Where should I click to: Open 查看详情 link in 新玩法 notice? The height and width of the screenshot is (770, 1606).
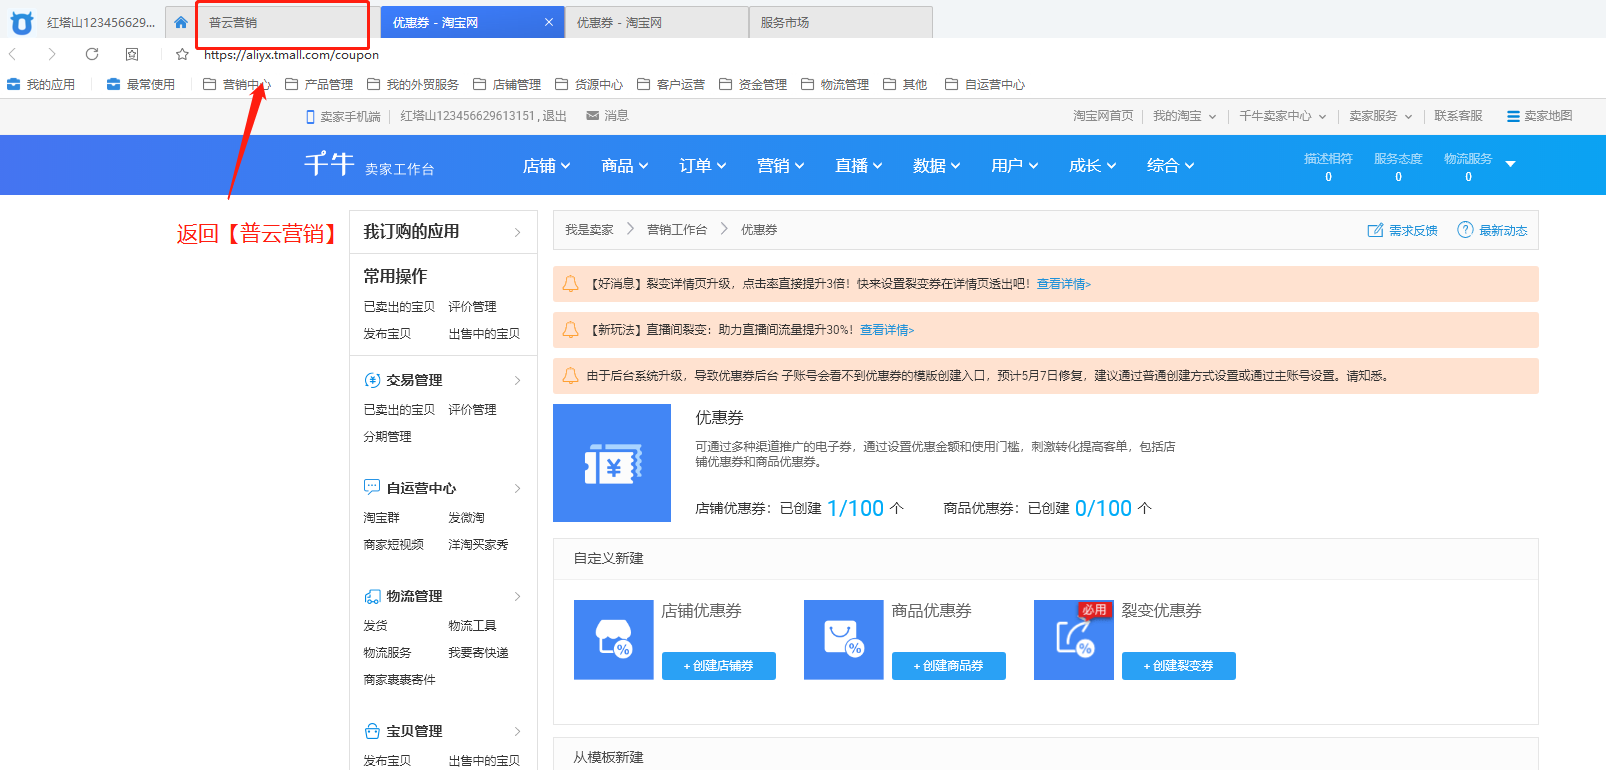point(887,330)
